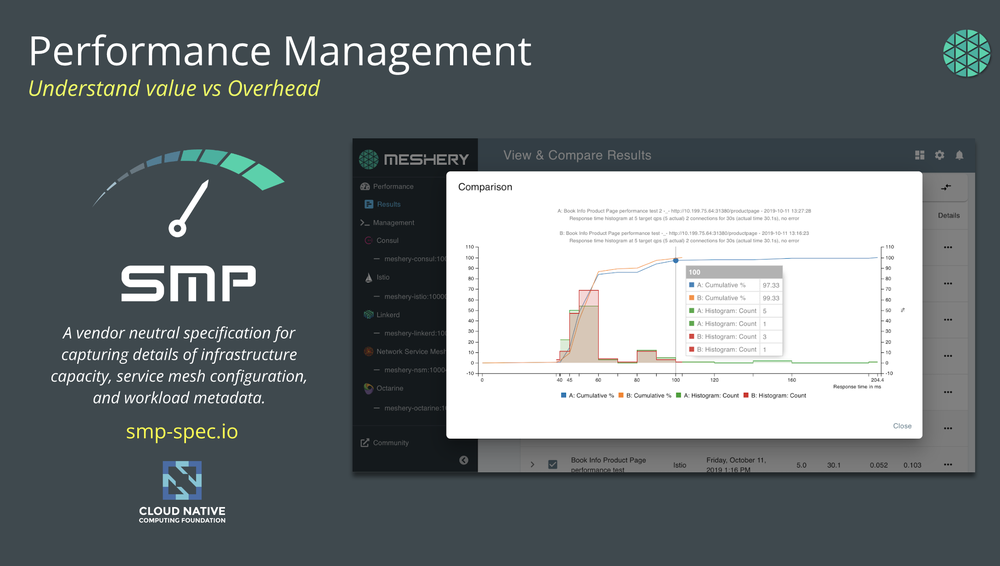1000x566 pixels.
Task: Toggle B: Cumulative % legend item
Action: point(645,396)
